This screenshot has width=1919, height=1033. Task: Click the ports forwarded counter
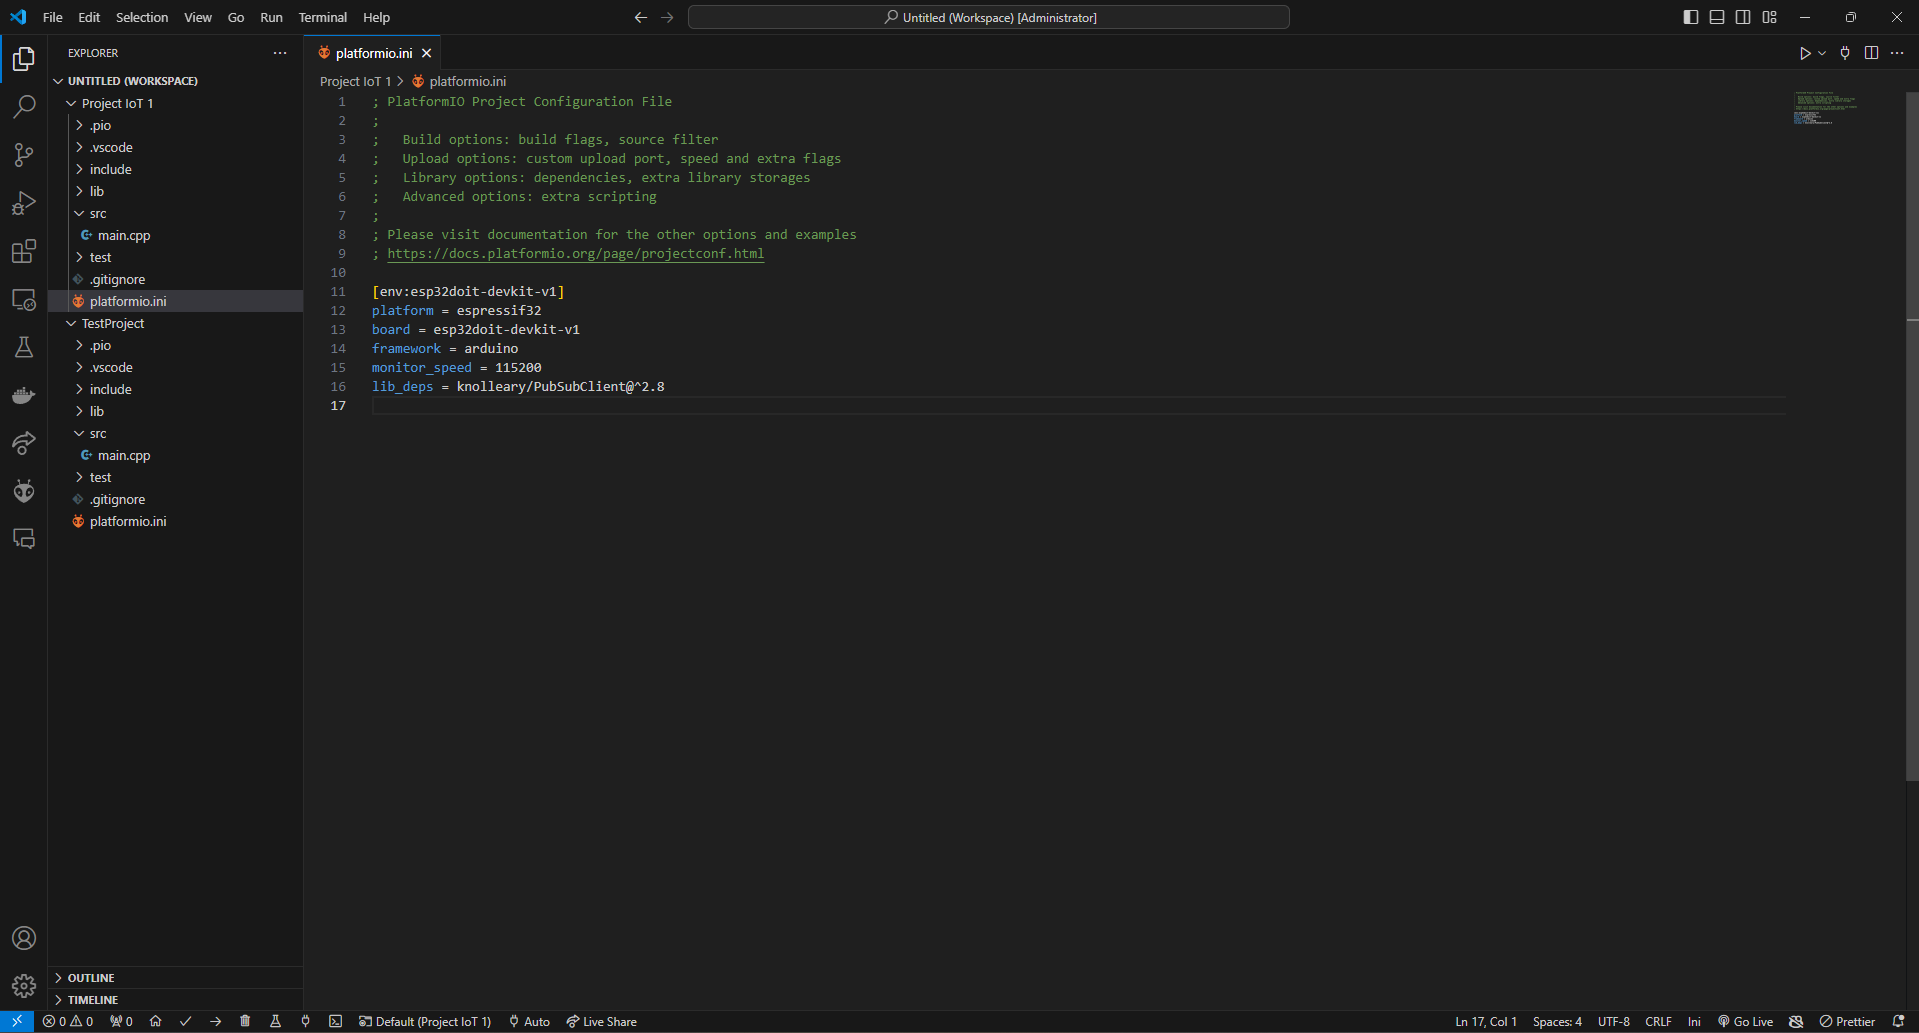[121, 1021]
